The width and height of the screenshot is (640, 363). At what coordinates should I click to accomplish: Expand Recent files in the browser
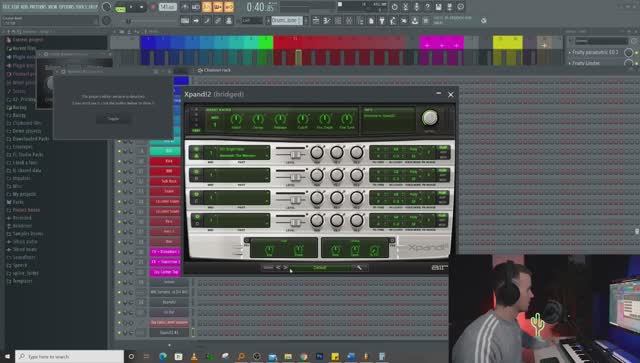[21, 48]
